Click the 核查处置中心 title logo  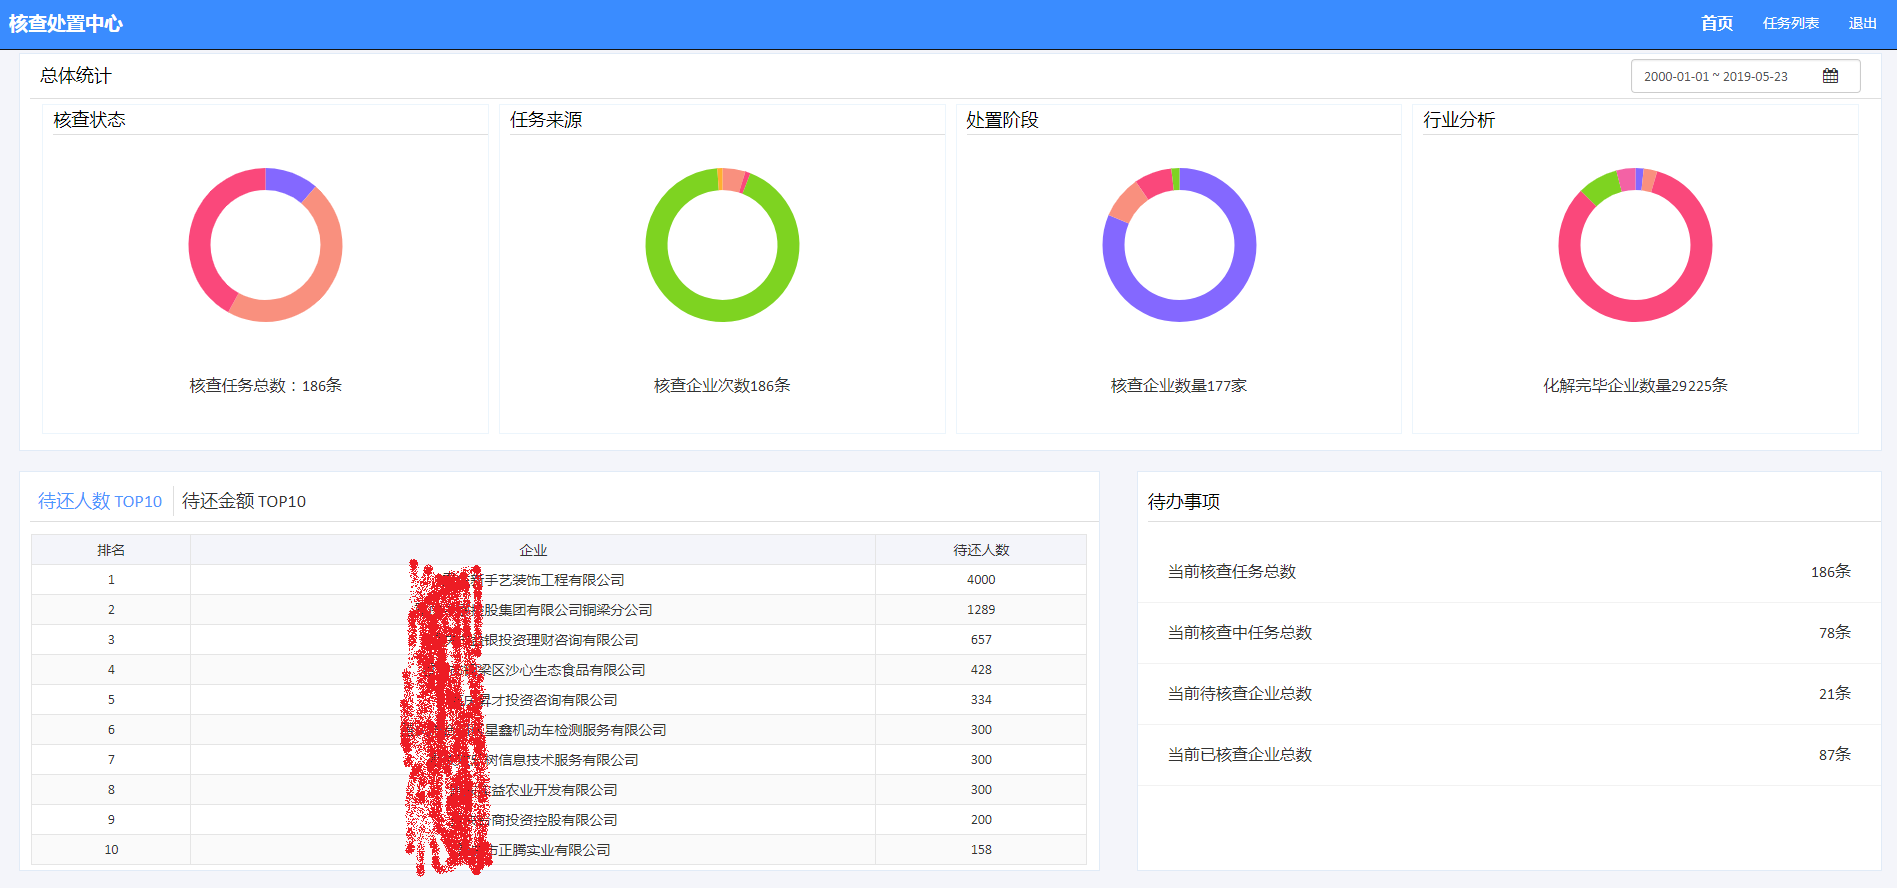(66, 23)
